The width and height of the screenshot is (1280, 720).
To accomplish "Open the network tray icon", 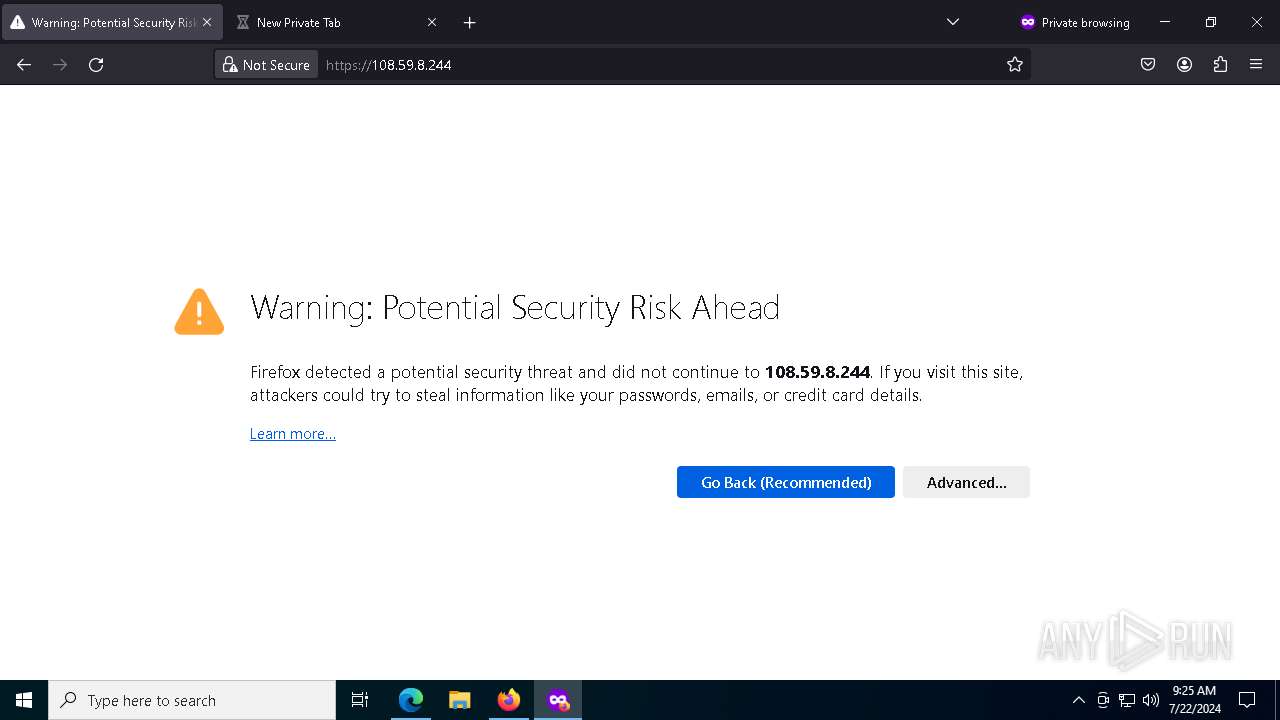I will (x=1127, y=700).
